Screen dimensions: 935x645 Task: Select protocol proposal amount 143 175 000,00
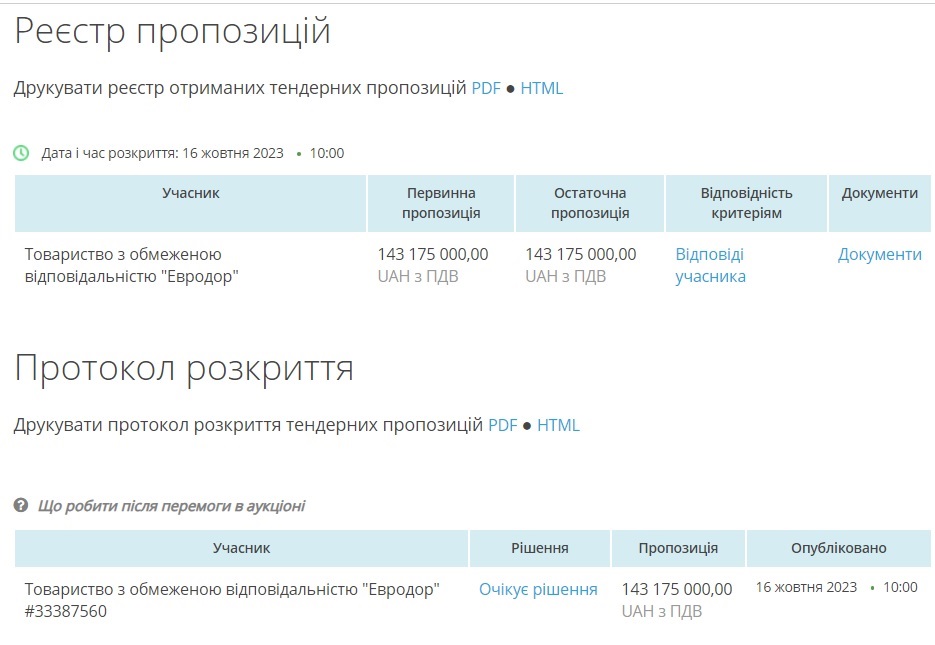[677, 590]
